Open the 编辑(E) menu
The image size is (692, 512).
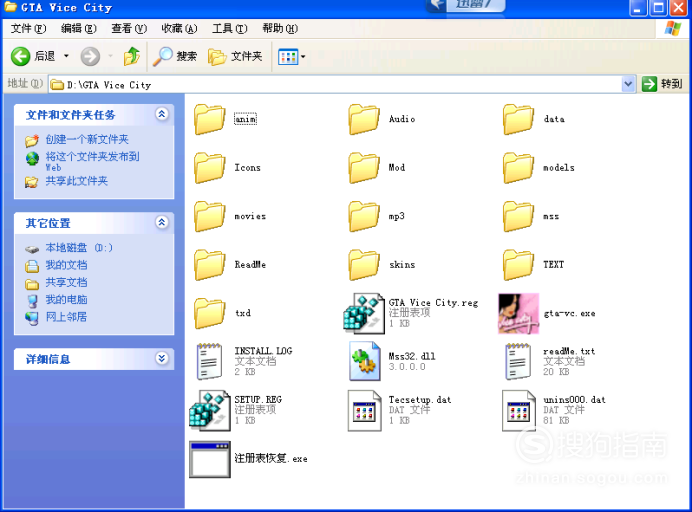tap(79, 29)
